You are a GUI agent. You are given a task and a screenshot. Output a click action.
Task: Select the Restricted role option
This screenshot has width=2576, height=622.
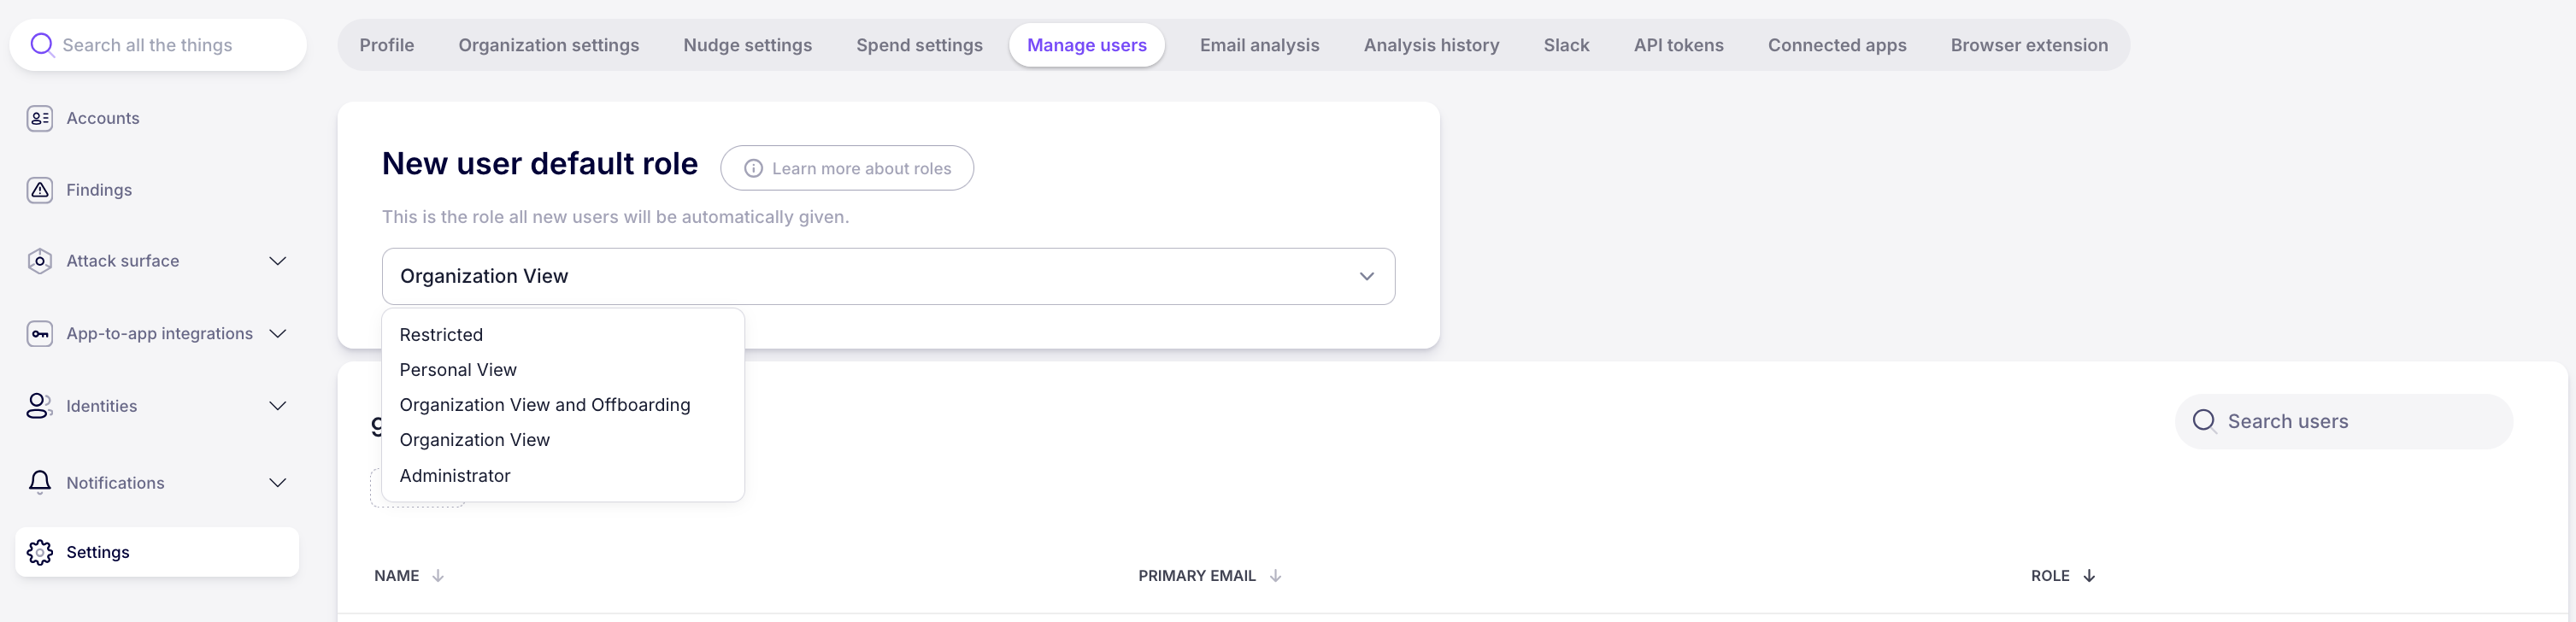coord(441,335)
